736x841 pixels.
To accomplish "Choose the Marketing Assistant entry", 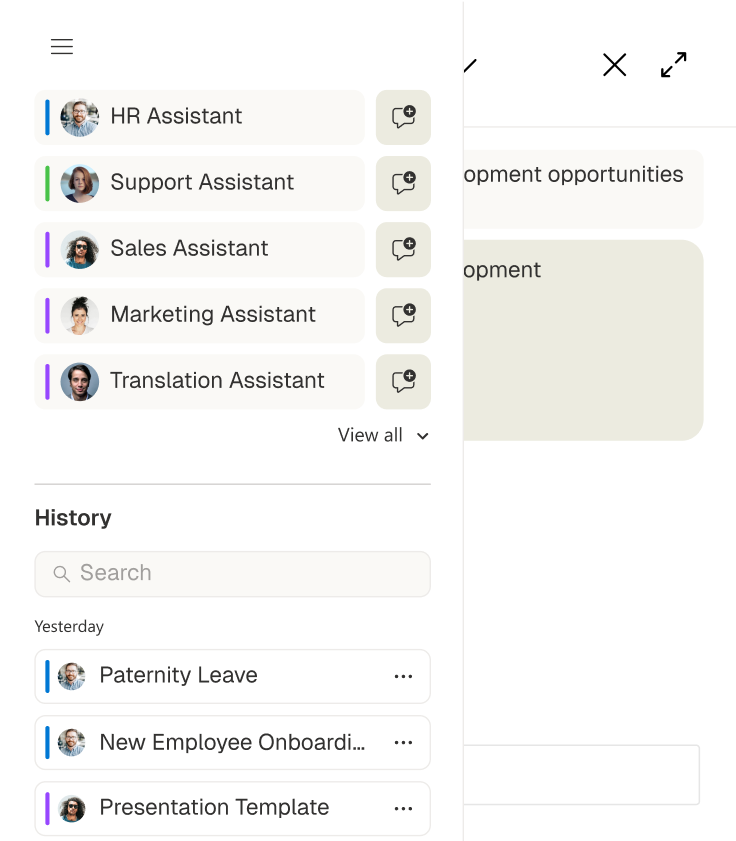I will (200, 315).
